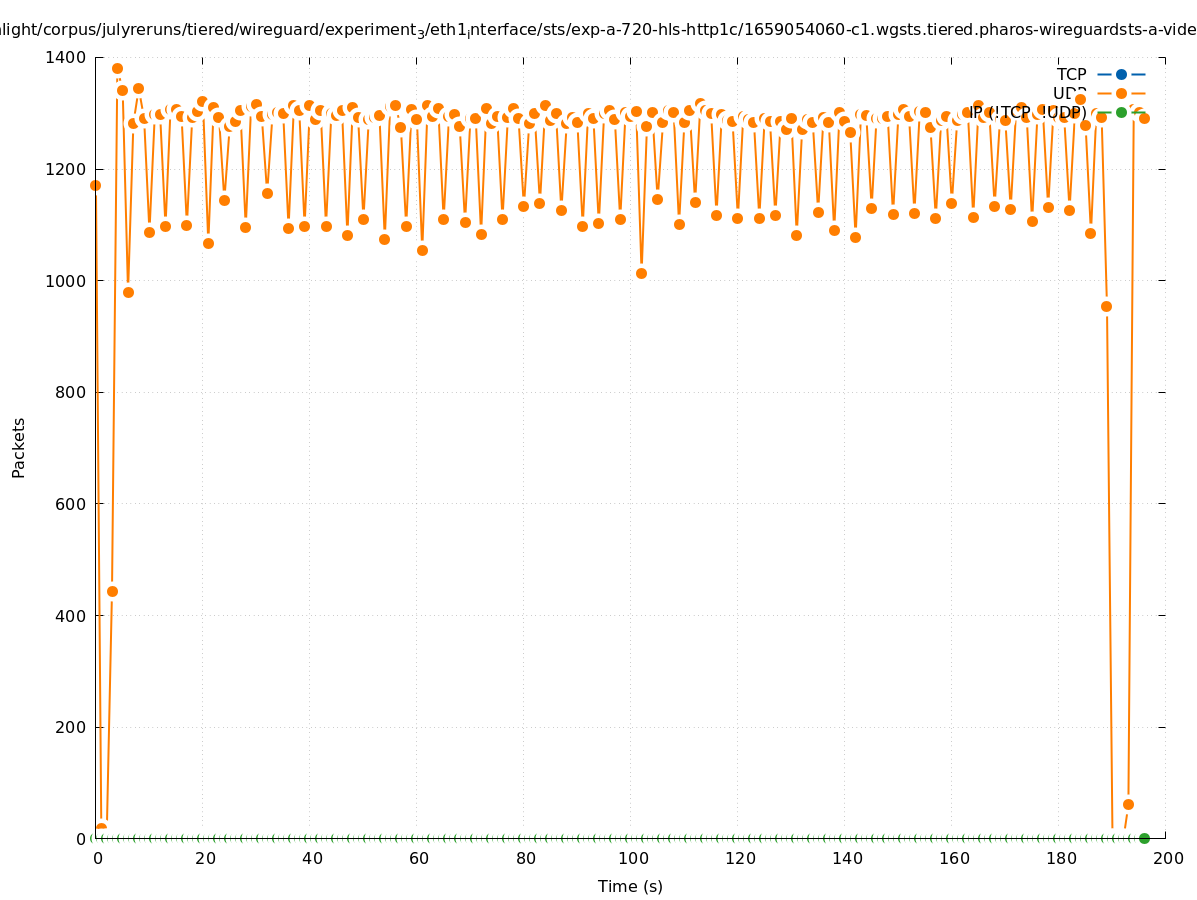Click the UDP point near 62 packets

(x=1128, y=804)
